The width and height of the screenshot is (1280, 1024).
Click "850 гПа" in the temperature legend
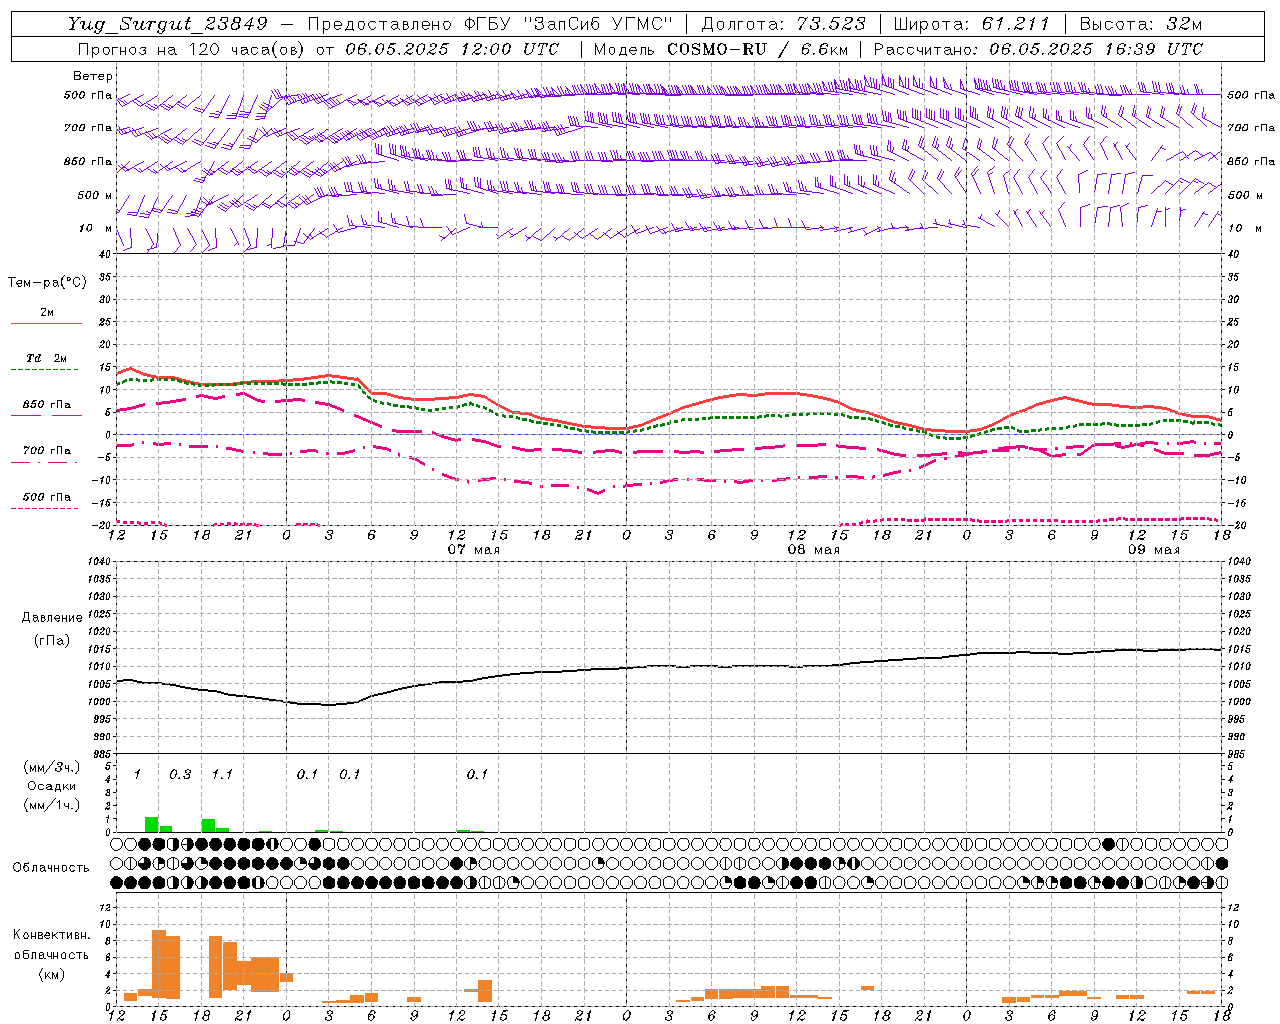coord(47,405)
